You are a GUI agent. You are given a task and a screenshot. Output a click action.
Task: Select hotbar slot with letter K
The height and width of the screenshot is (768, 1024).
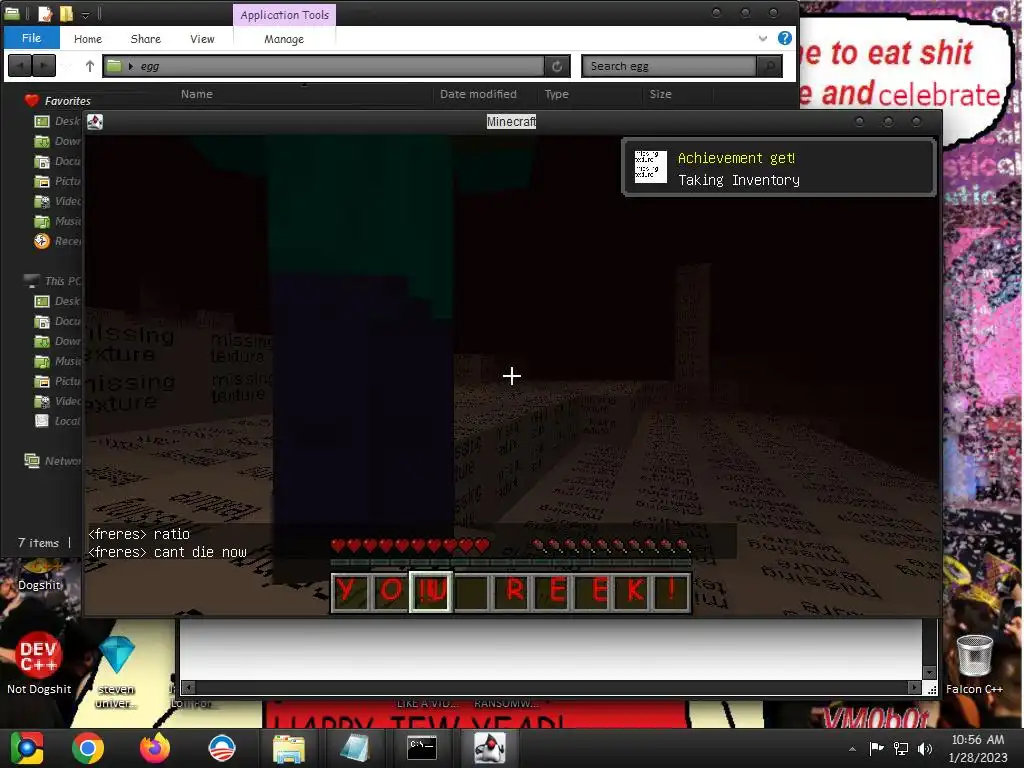pyautogui.click(x=633, y=592)
